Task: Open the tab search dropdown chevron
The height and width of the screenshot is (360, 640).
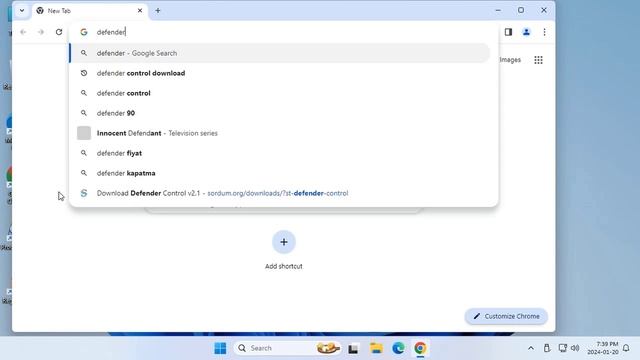Action: (22, 11)
